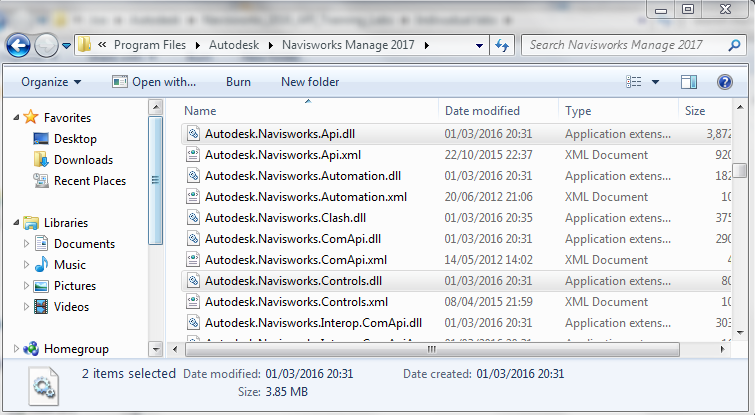The height and width of the screenshot is (415, 755).
Task: Expand arrow after Autodesk breadcrumb
Action: pos(271,45)
